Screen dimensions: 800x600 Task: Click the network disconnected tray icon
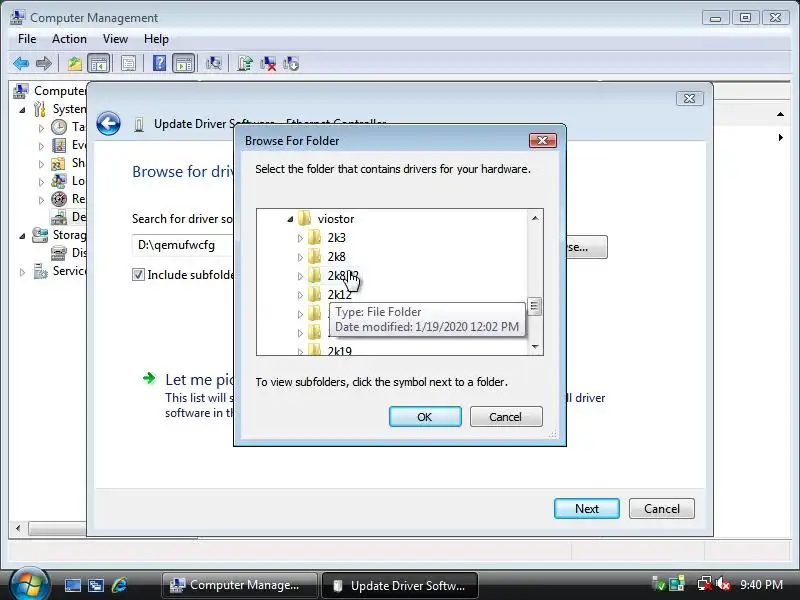tap(705, 584)
